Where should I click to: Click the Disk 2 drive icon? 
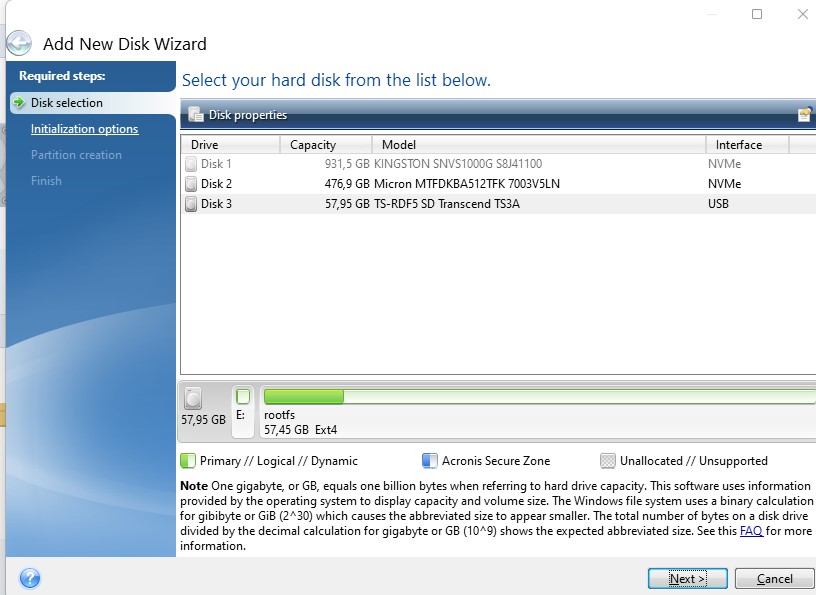(x=191, y=184)
